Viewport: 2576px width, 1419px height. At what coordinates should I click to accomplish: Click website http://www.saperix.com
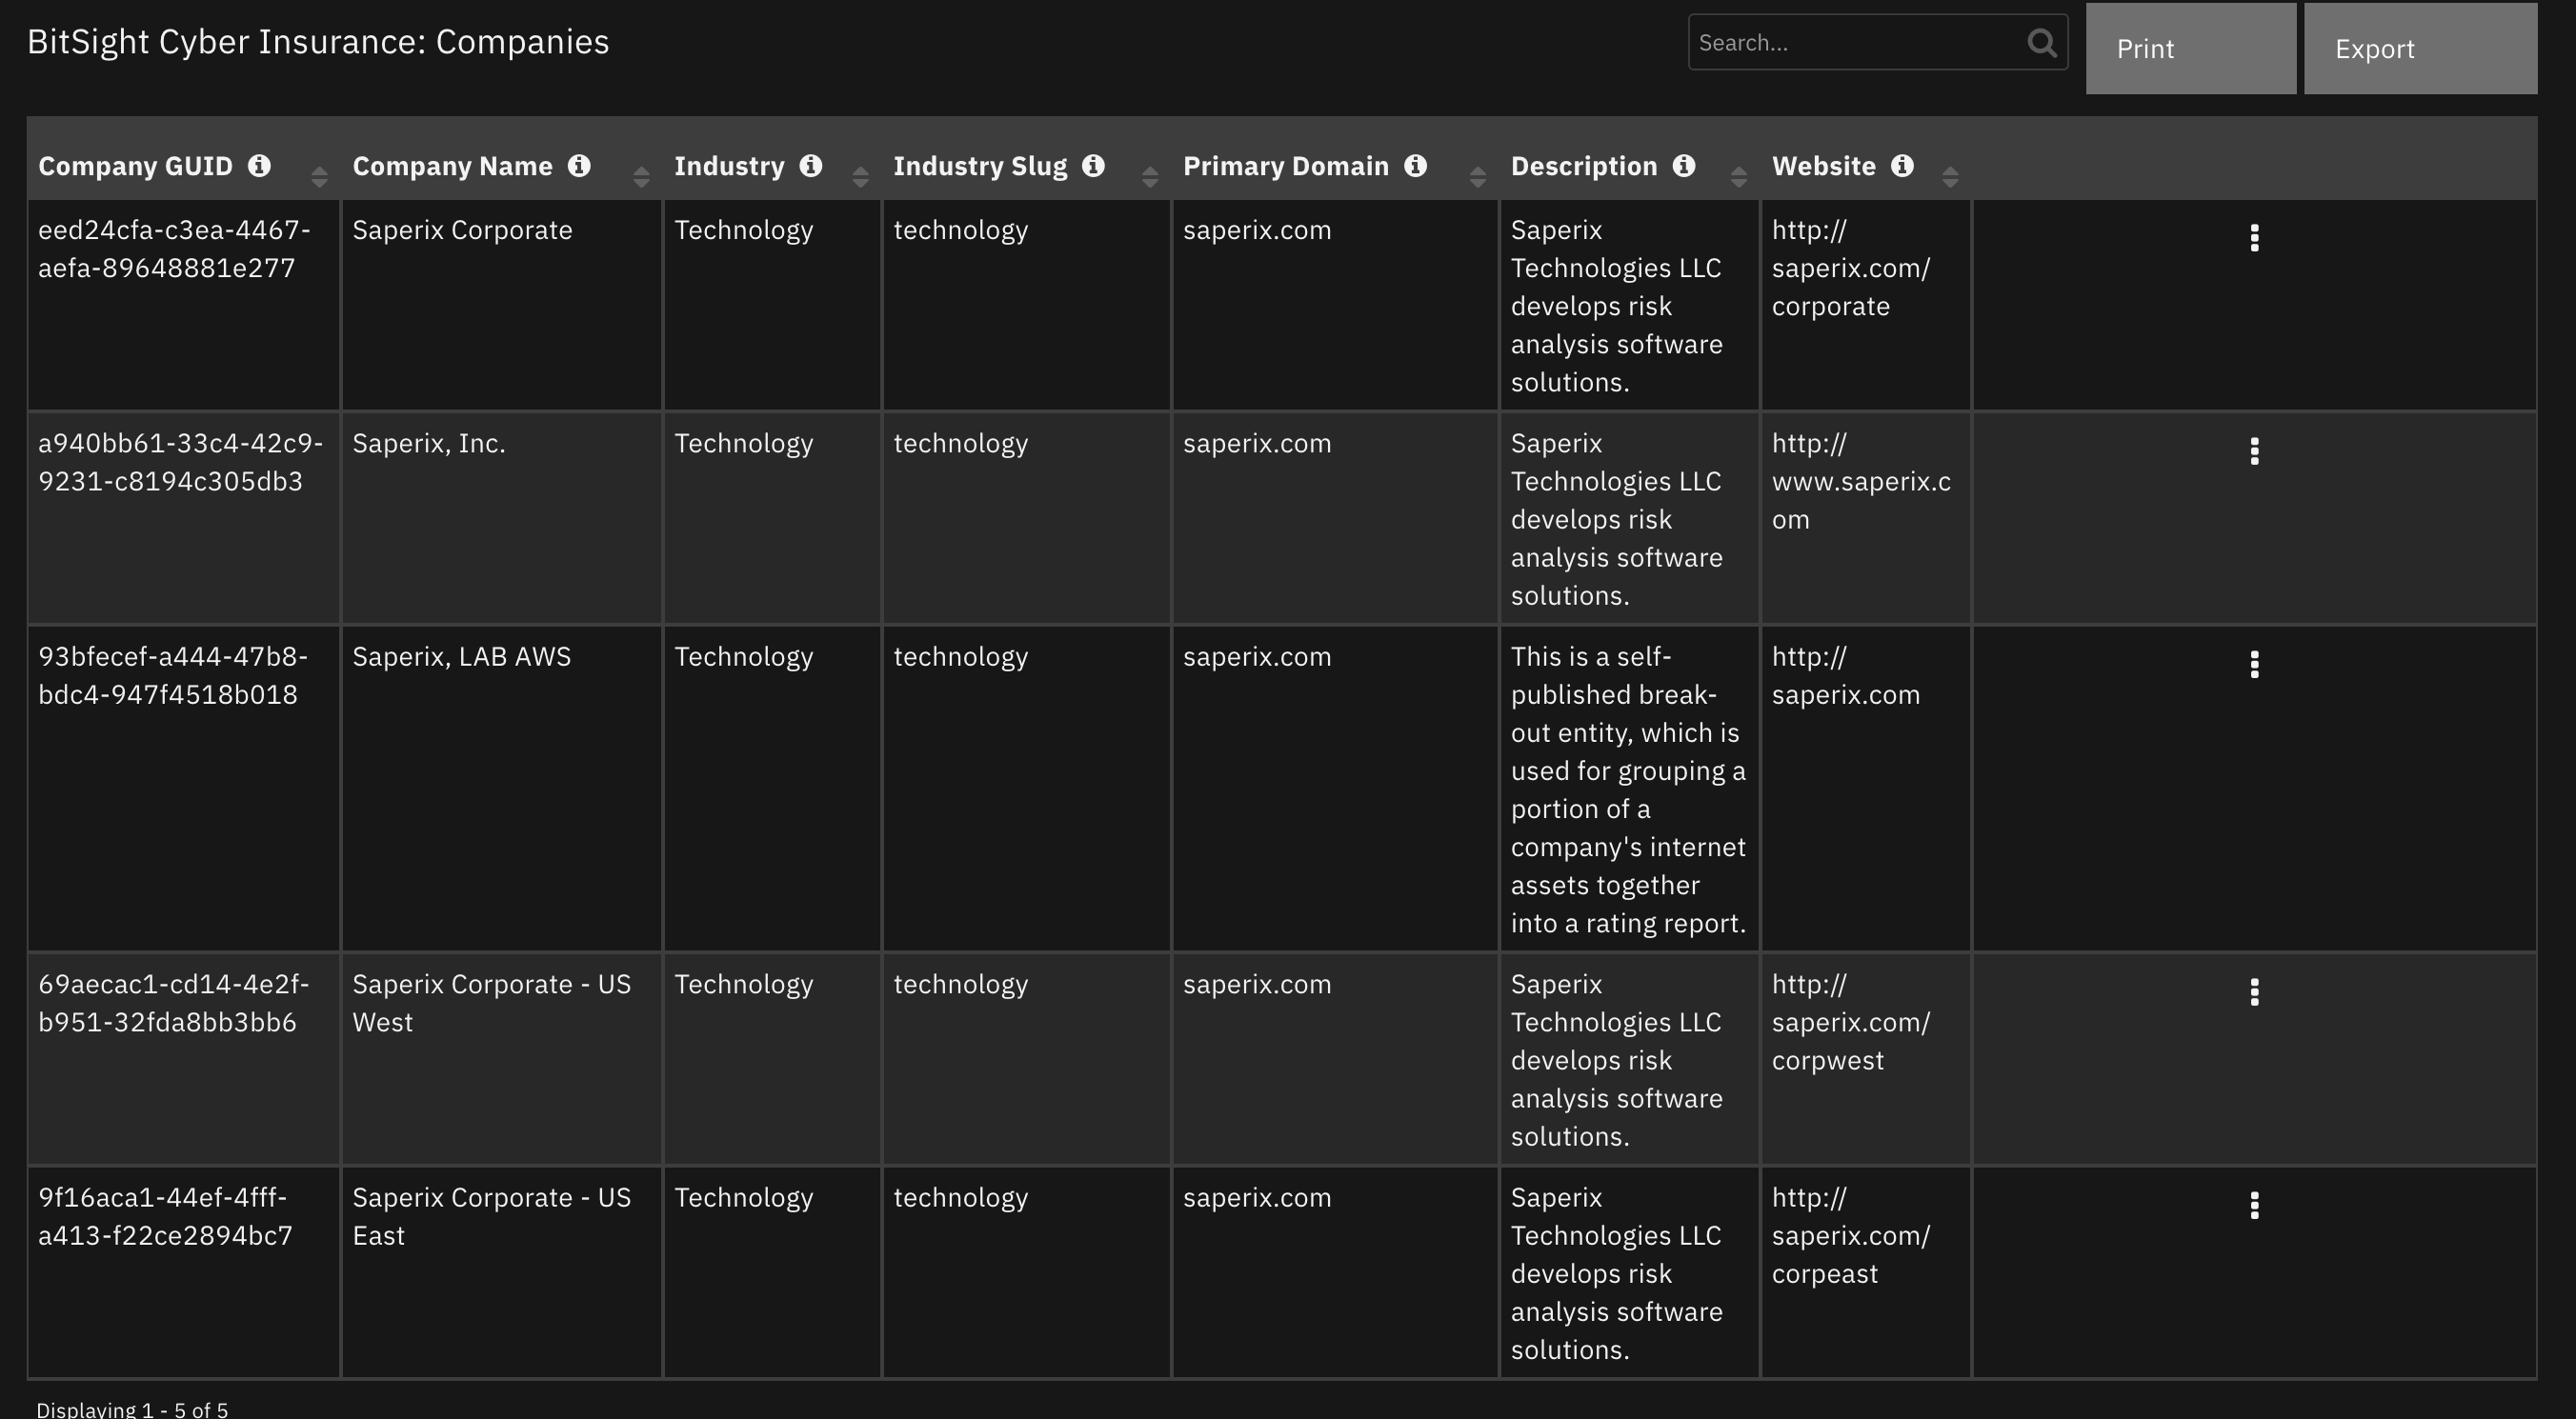point(1862,481)
